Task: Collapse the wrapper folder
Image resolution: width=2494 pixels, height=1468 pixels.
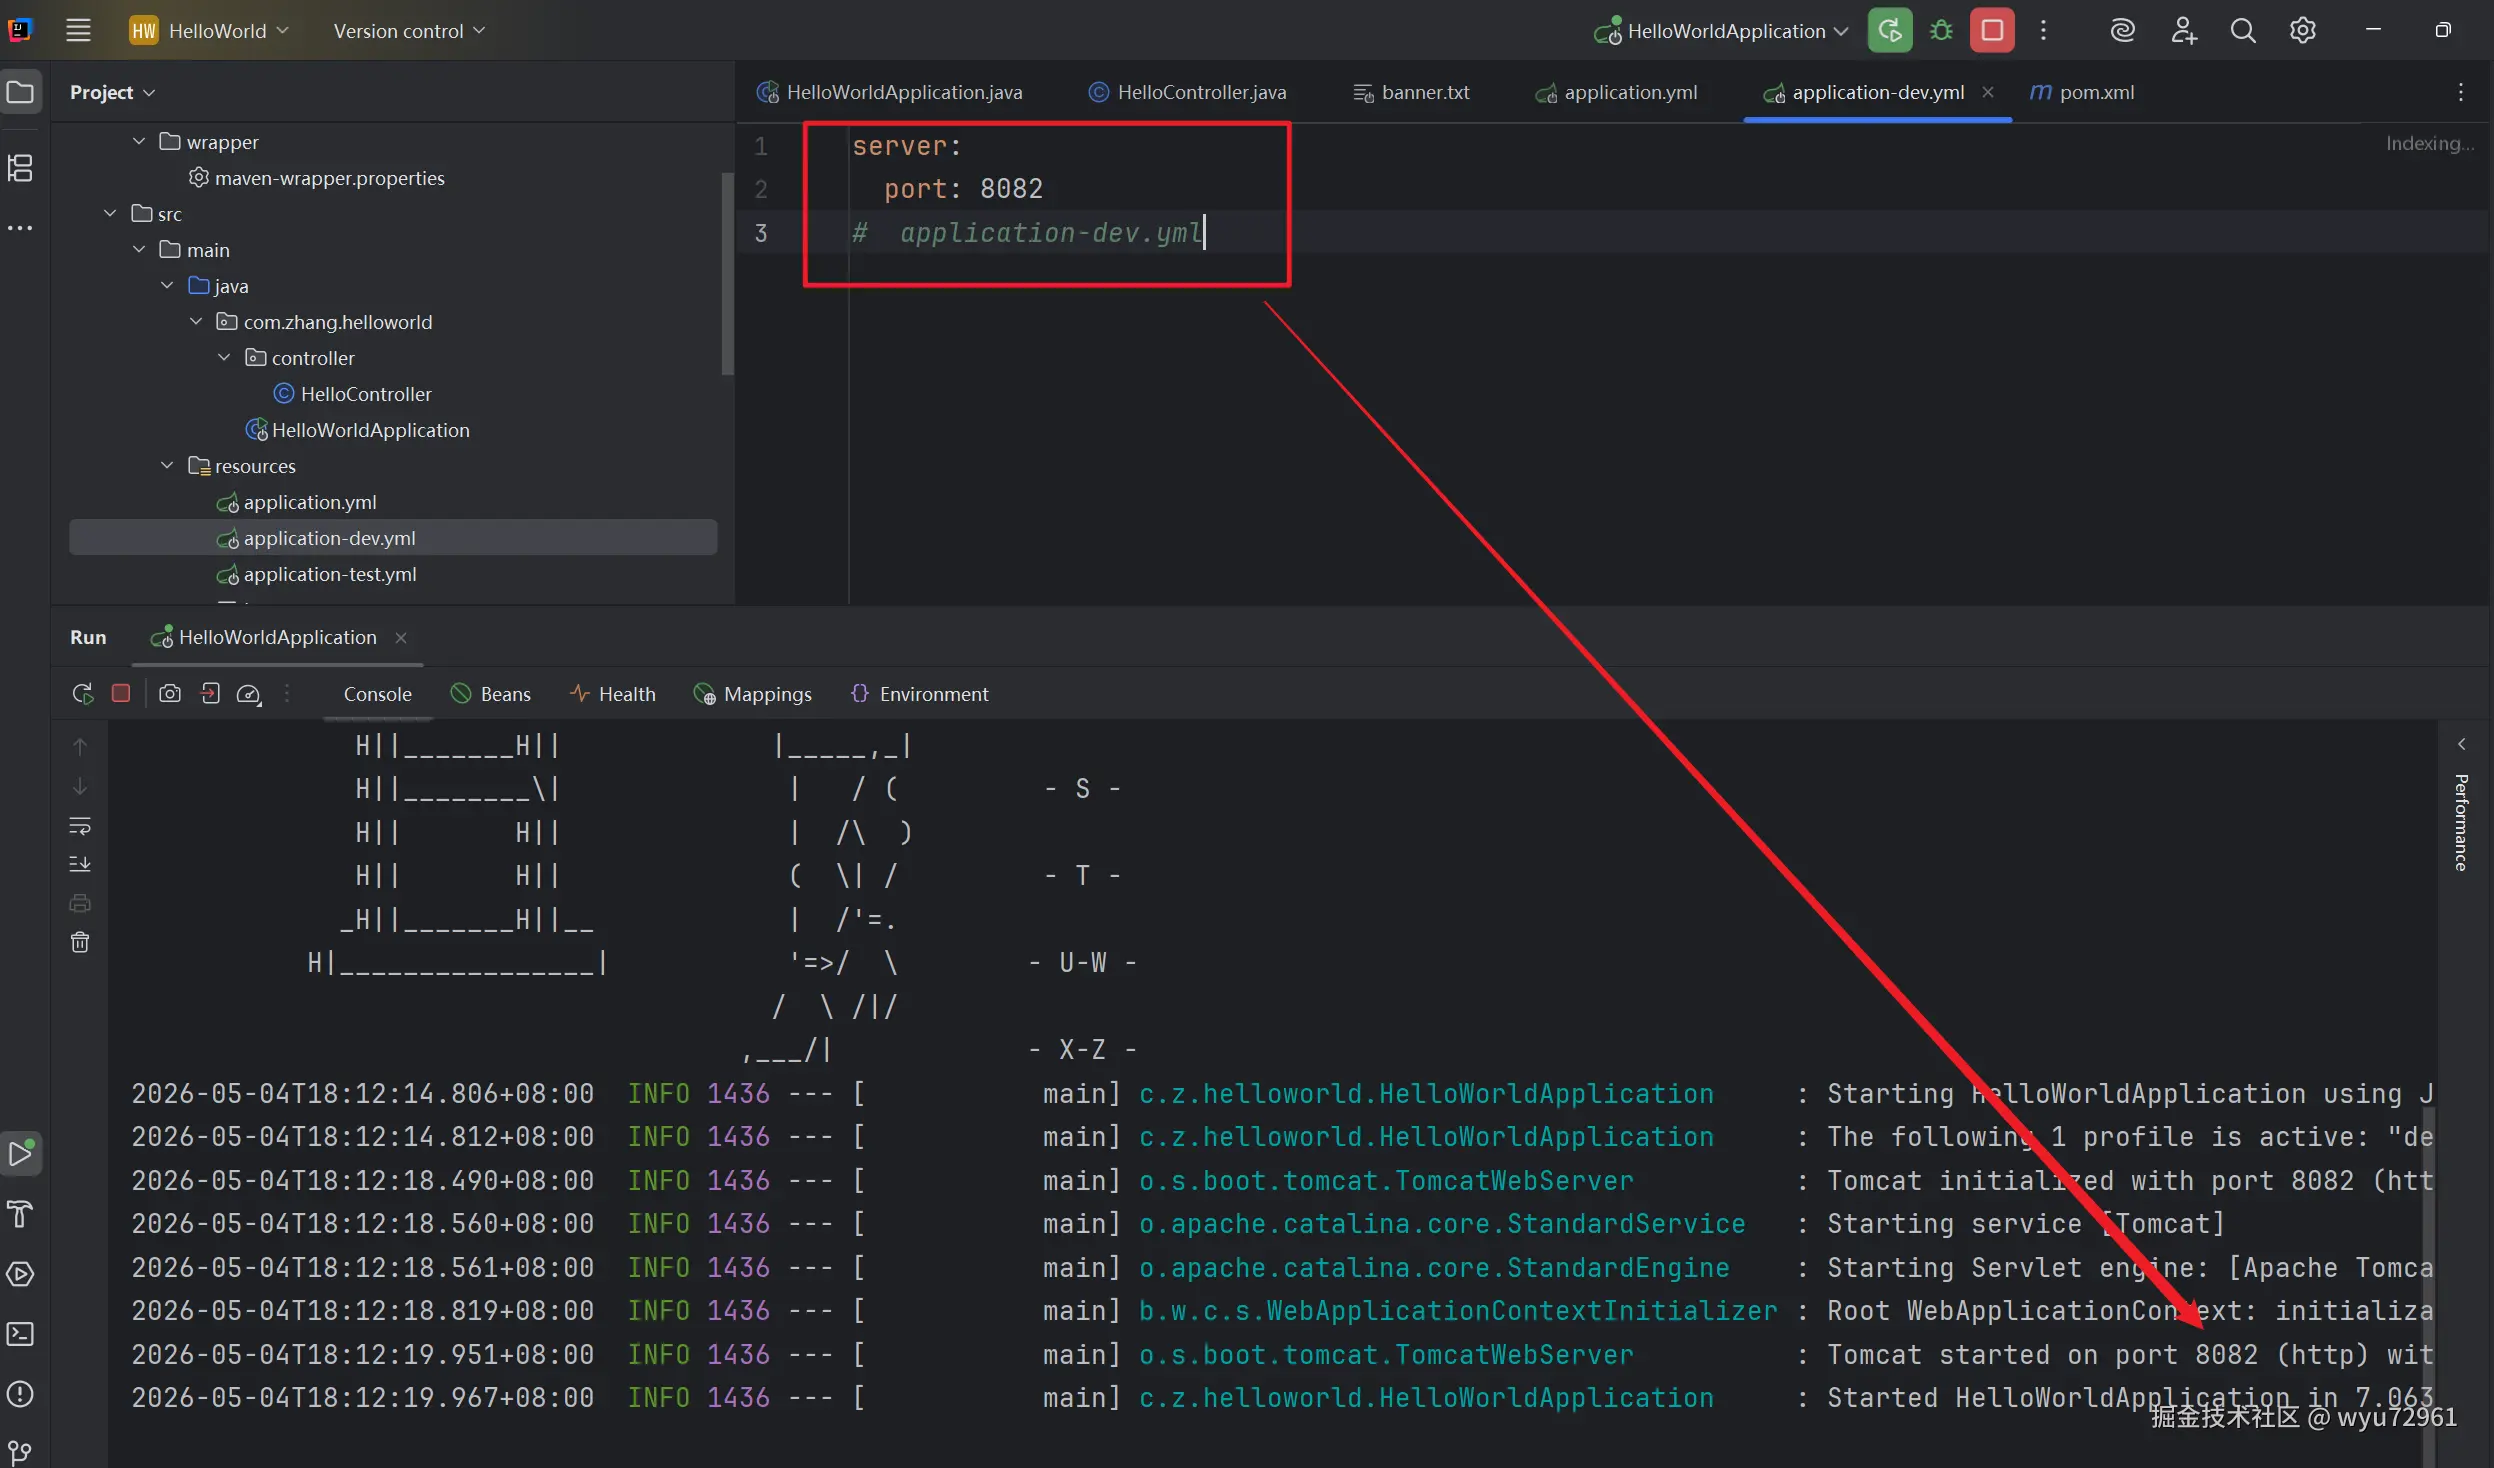Action: [x=139, y=142]
